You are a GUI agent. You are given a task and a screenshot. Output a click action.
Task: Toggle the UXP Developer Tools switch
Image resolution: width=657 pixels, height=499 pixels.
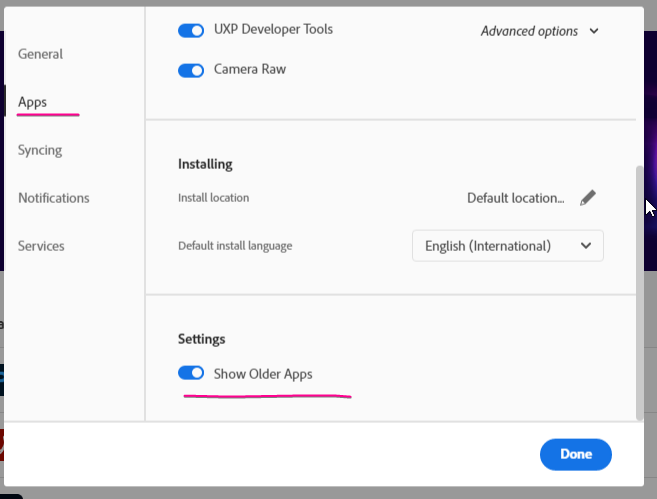(191, 30)
